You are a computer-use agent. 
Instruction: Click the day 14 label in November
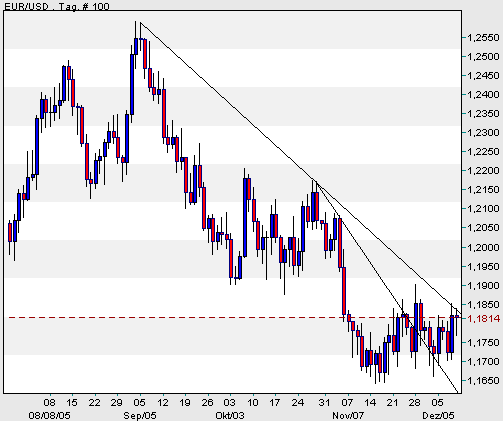tap(370, 402)
